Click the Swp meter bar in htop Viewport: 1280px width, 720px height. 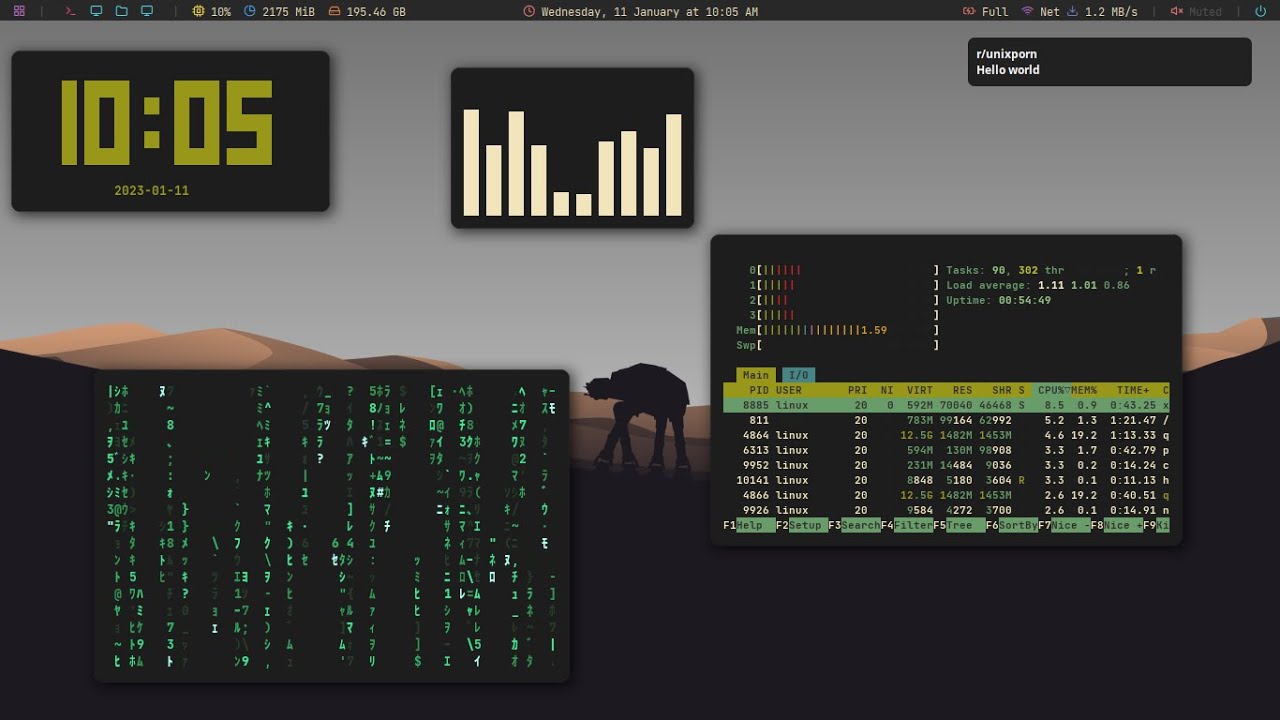coord(838,345)
